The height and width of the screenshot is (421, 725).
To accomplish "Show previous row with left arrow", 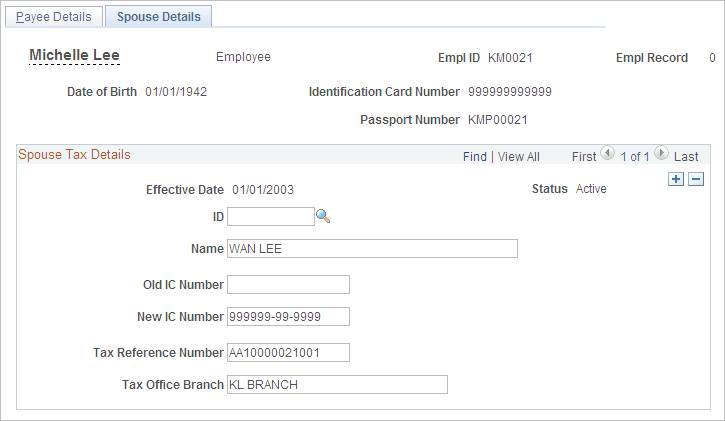I will (x=608, y=153).
